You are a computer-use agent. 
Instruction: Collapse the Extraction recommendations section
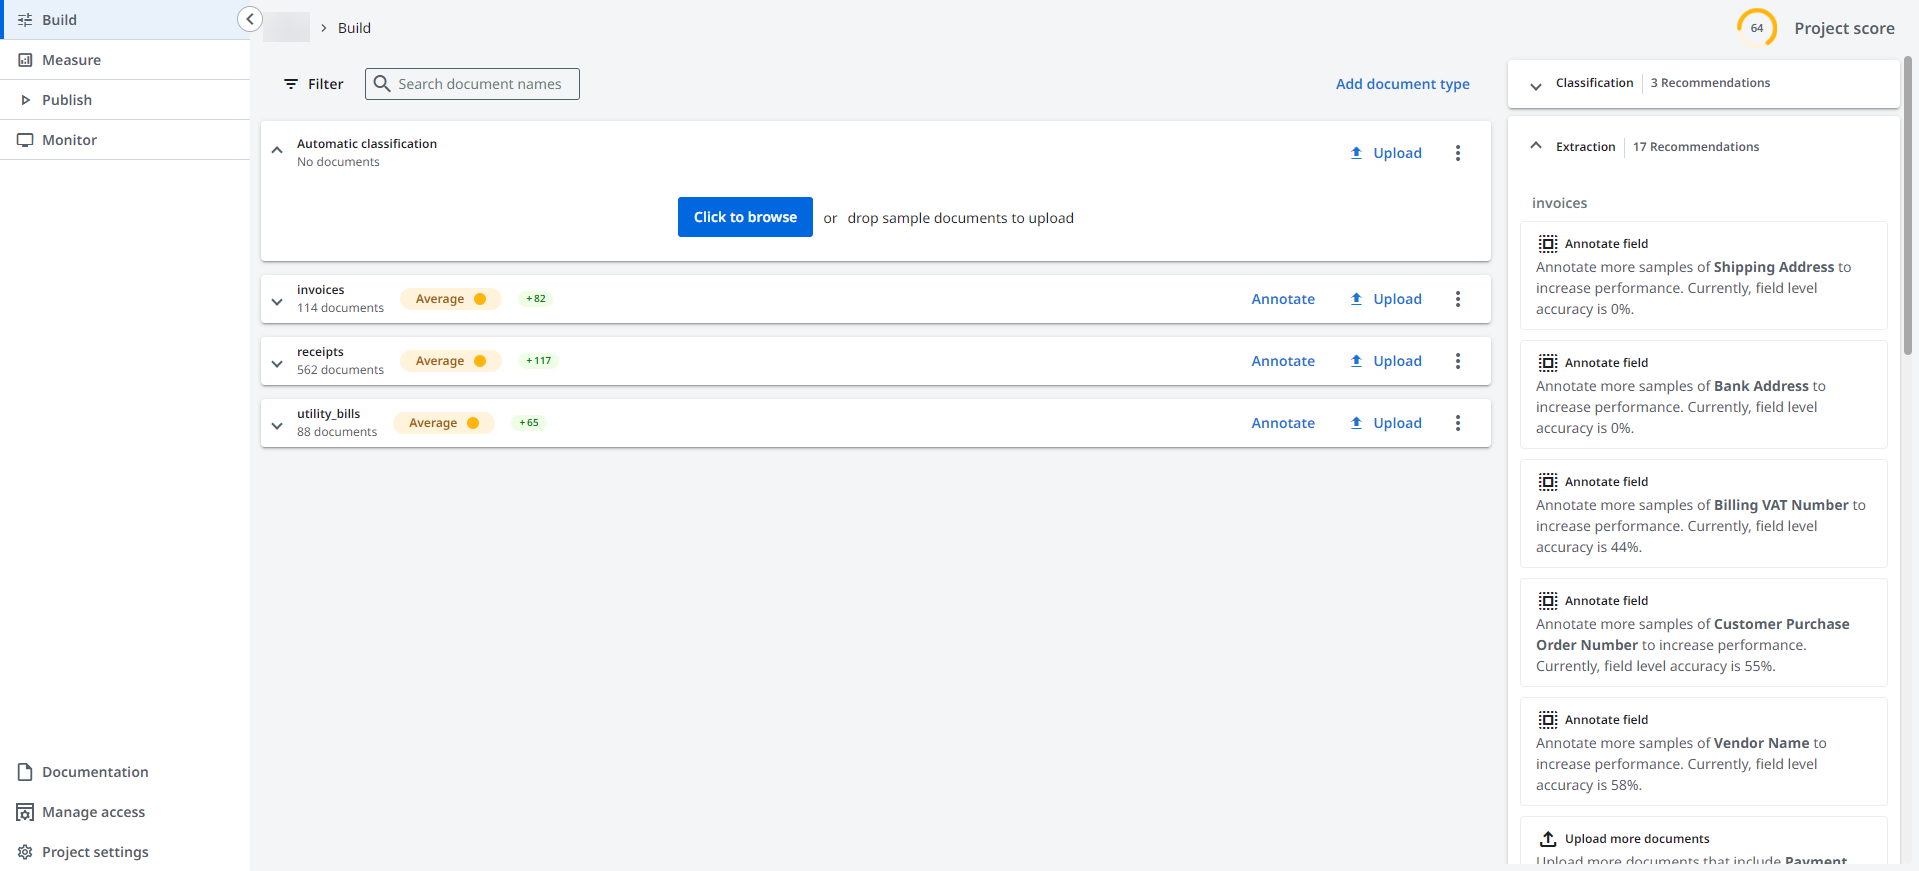[1536, 146]
